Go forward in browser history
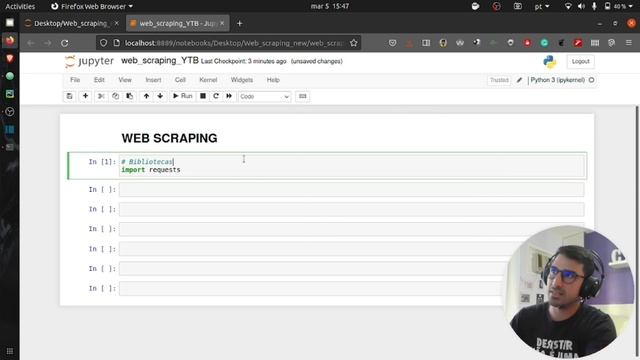 point(47,43)
